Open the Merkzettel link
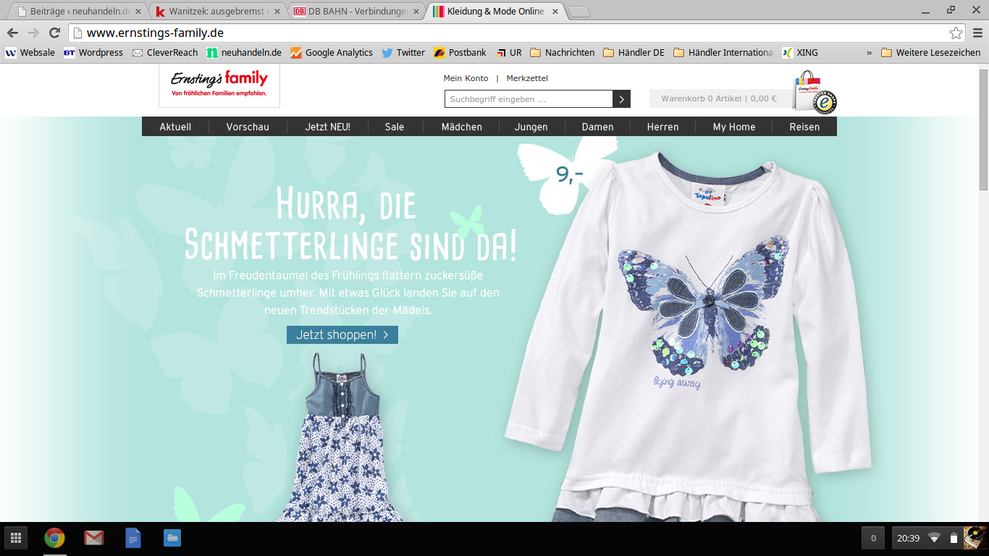The height and width of the screenshot is (556, 989). point(527,78)
